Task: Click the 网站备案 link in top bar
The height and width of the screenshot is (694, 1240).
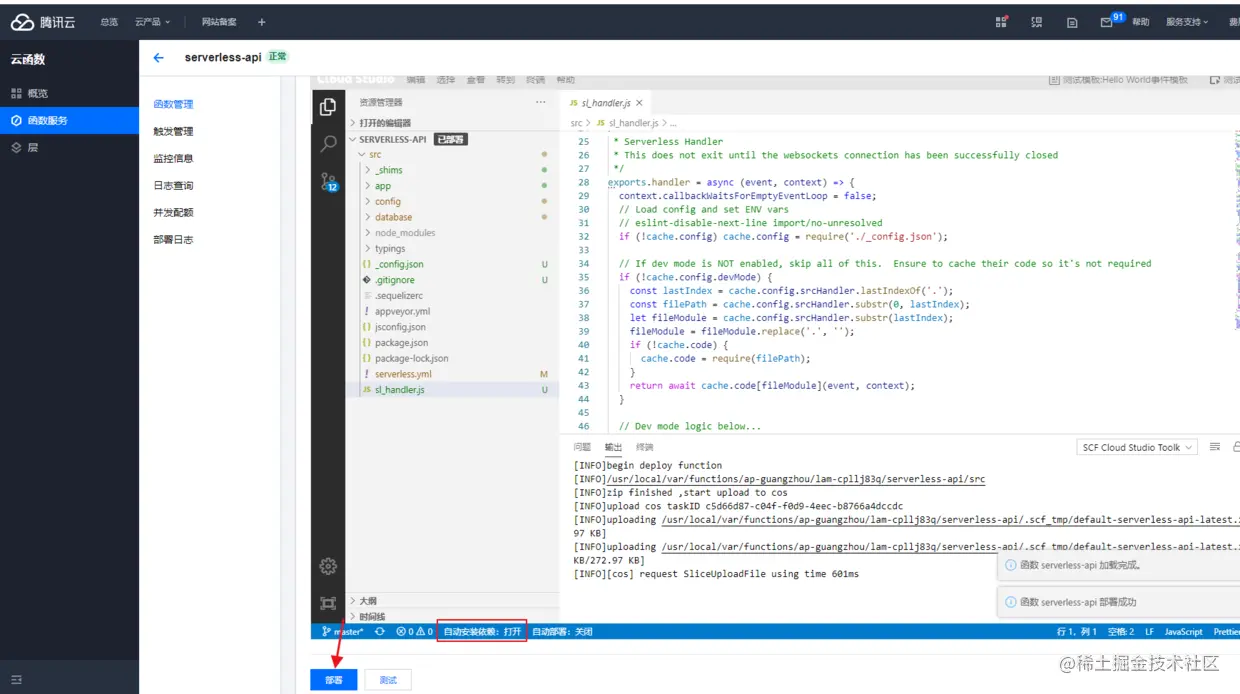Action: 219,22
